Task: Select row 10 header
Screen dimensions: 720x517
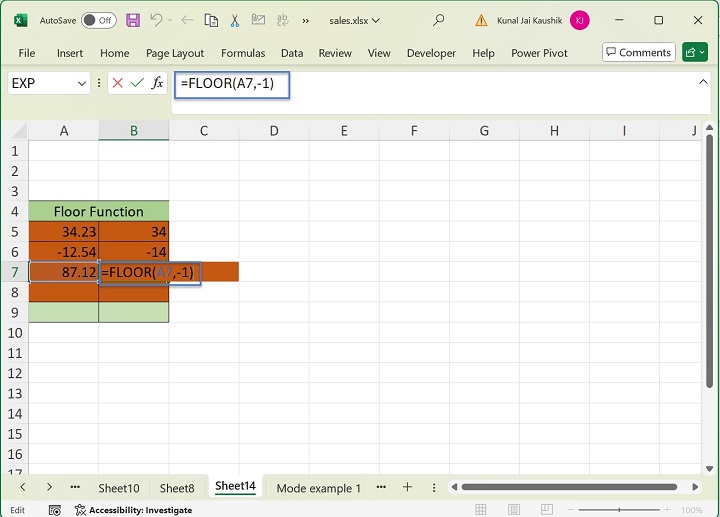Action: pyautogui.click(x=15, y=333)
